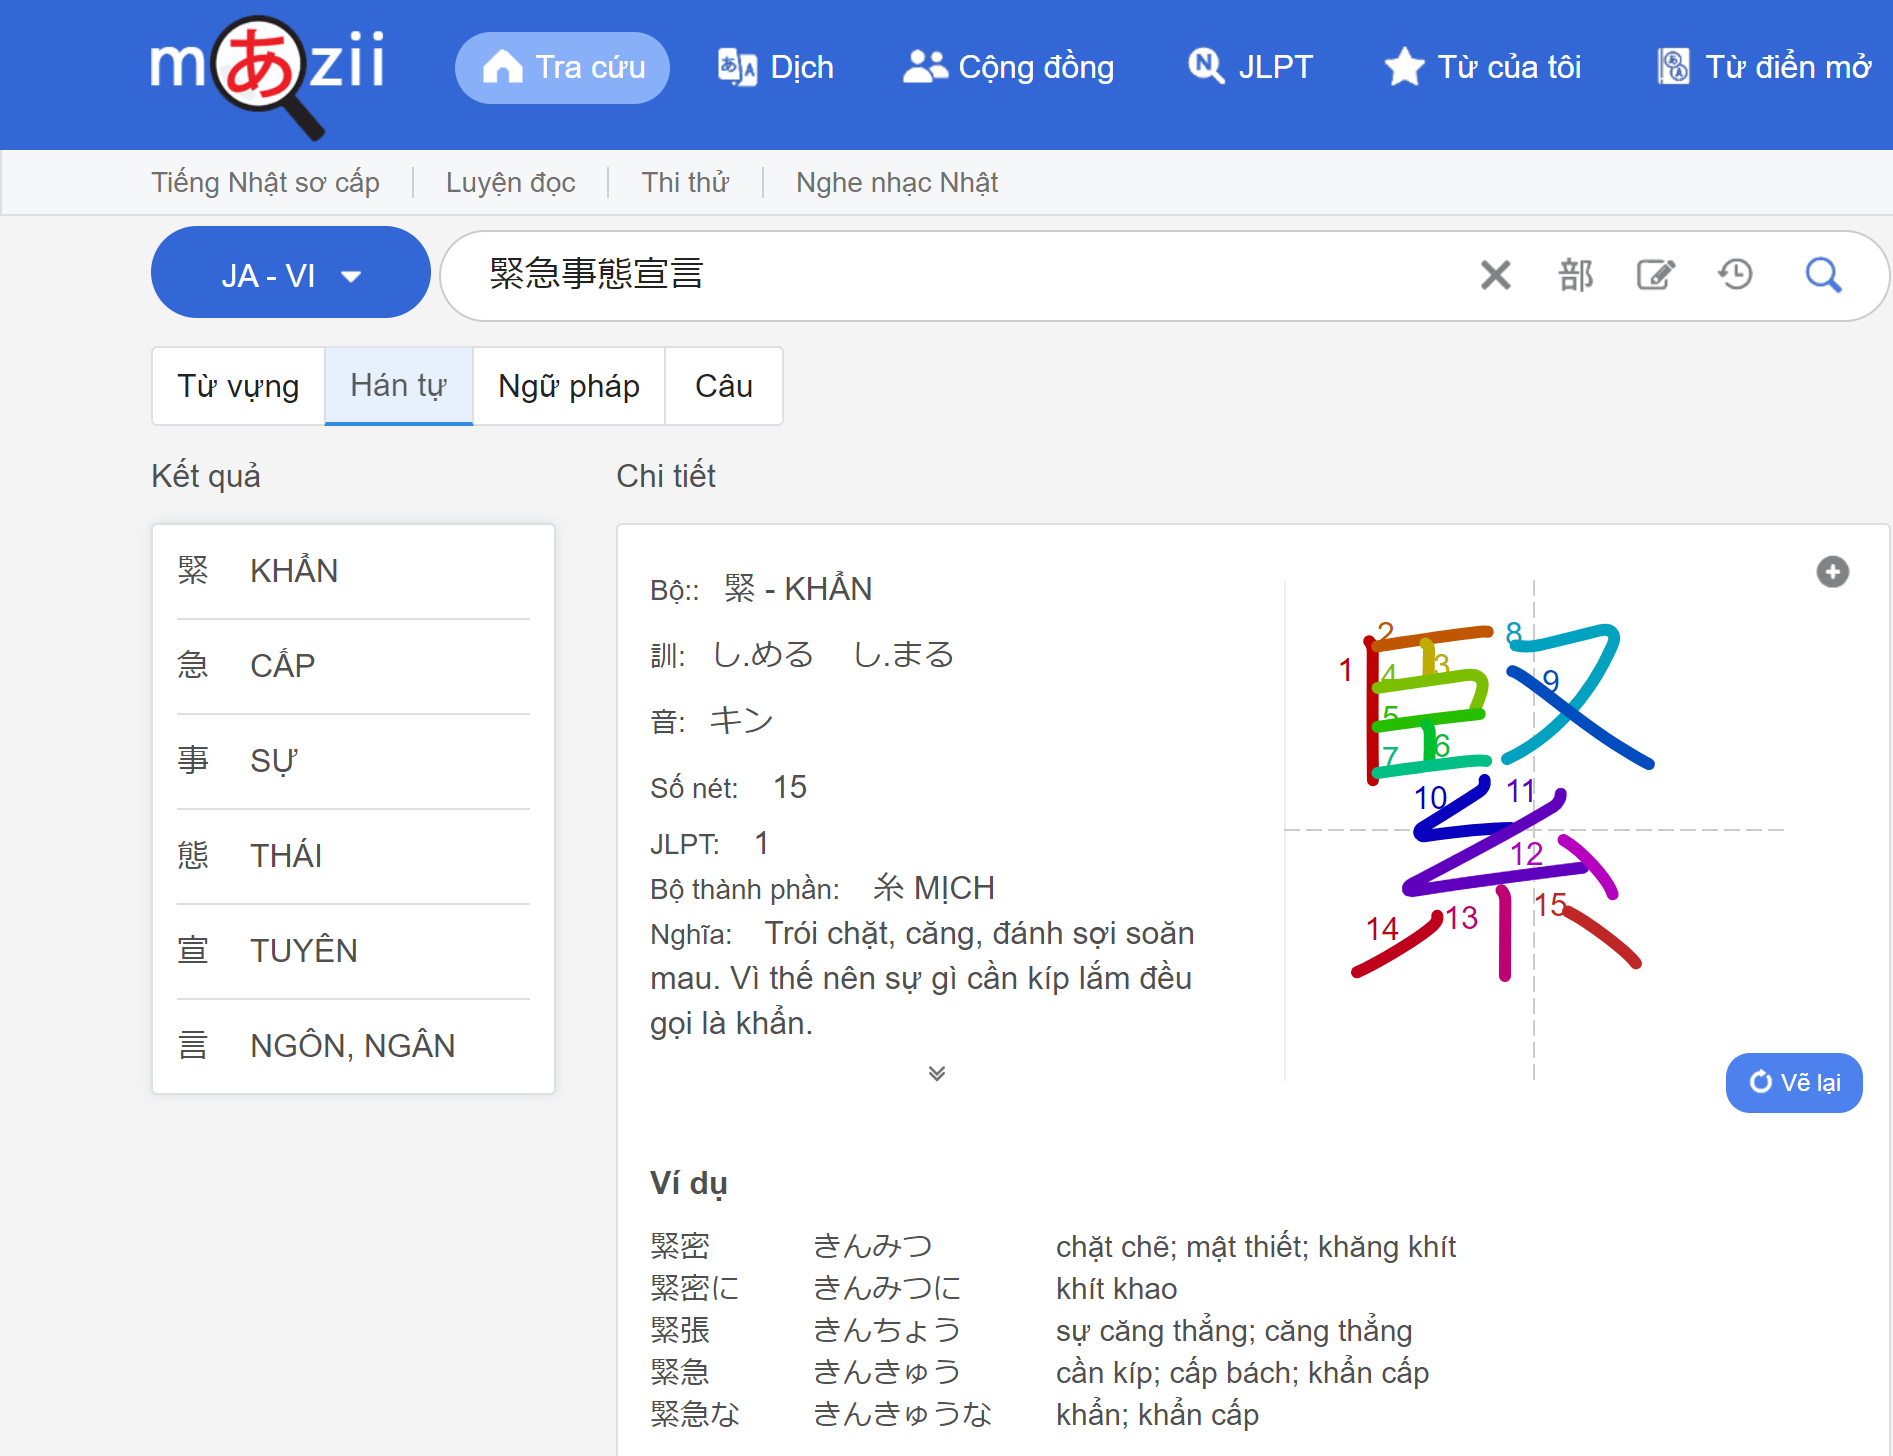Select 緊 KHẨN result

coord(353,571)
